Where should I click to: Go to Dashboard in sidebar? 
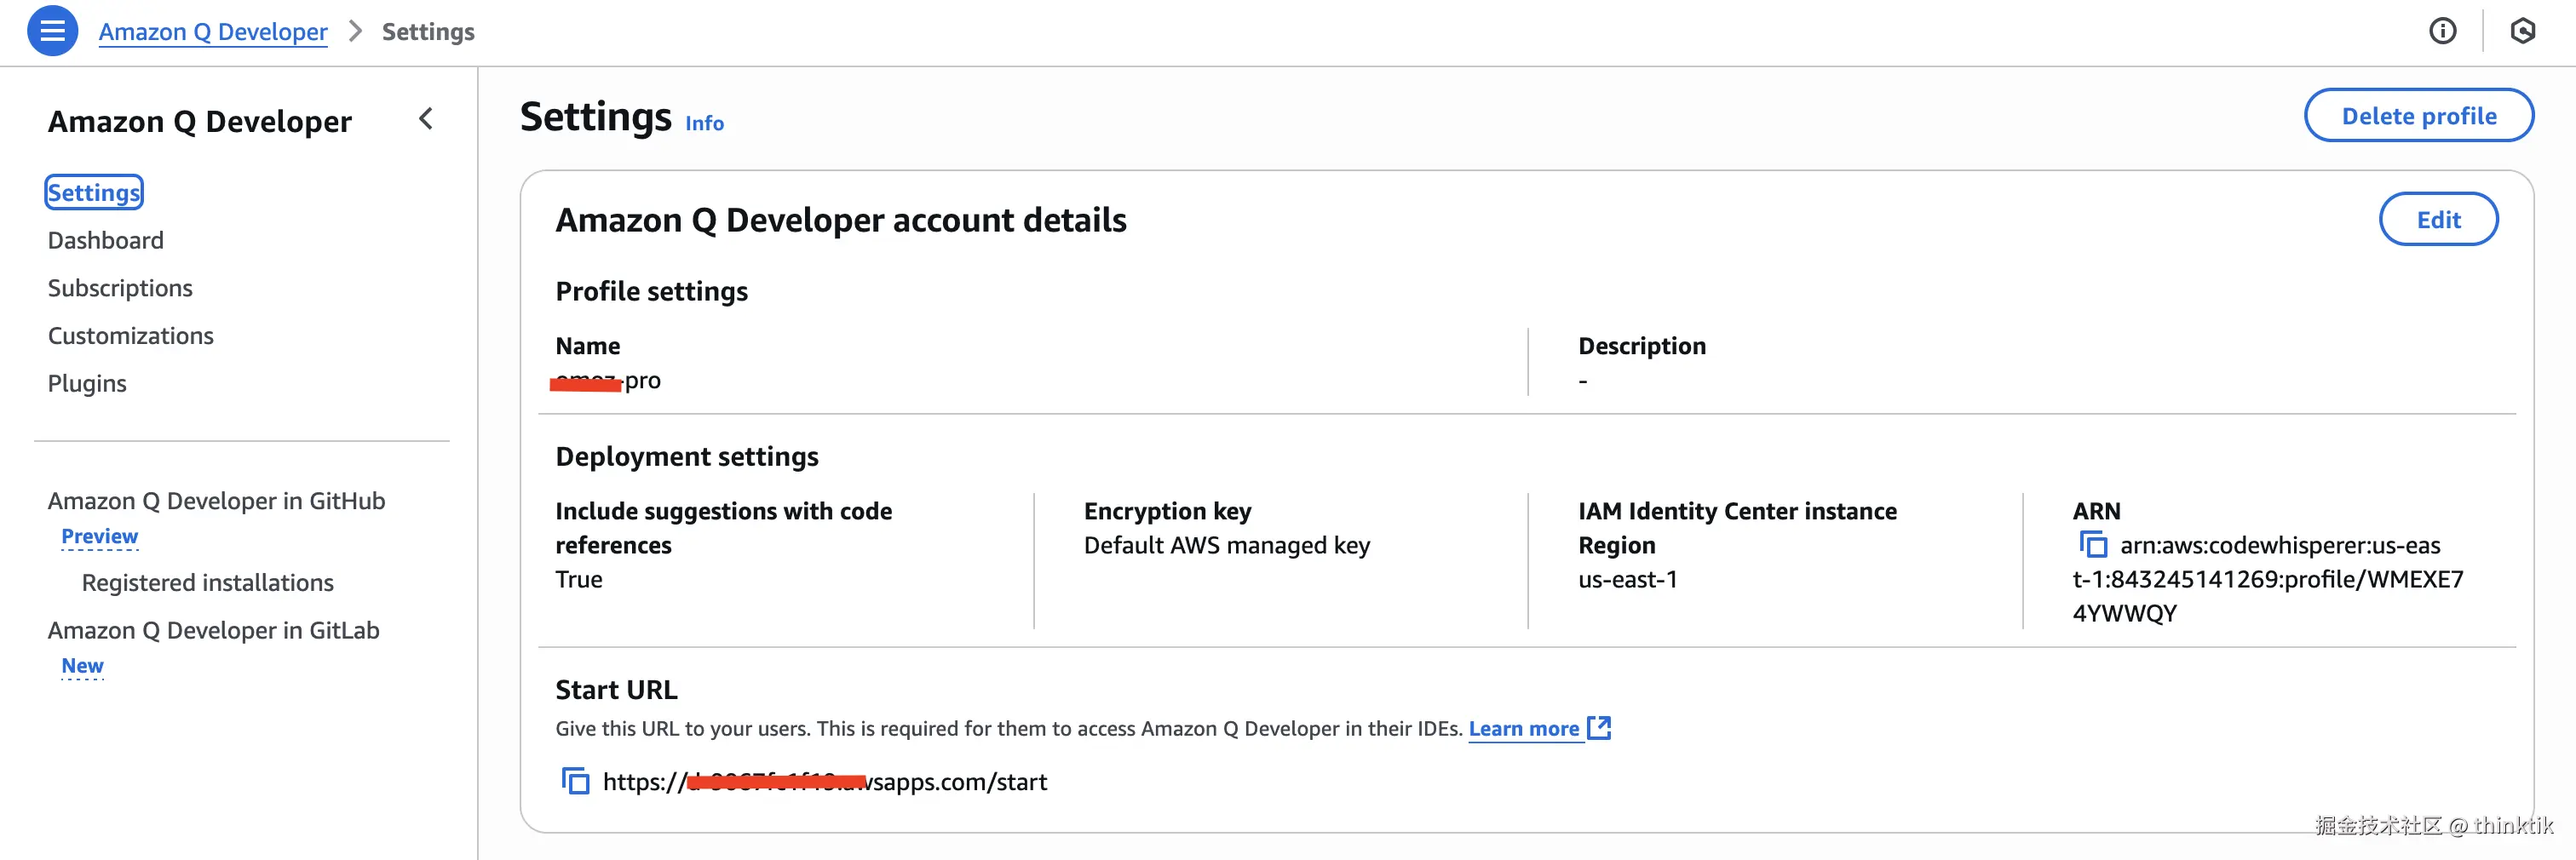pos(105,240)
